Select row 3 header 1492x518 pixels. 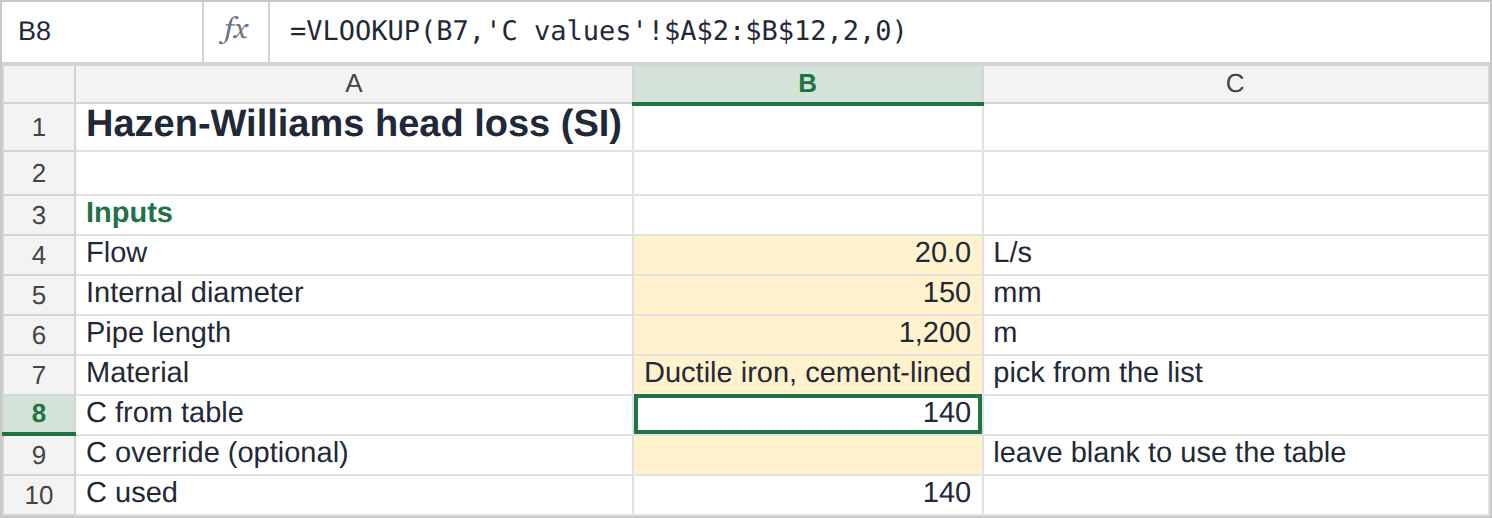pos(39,215)
